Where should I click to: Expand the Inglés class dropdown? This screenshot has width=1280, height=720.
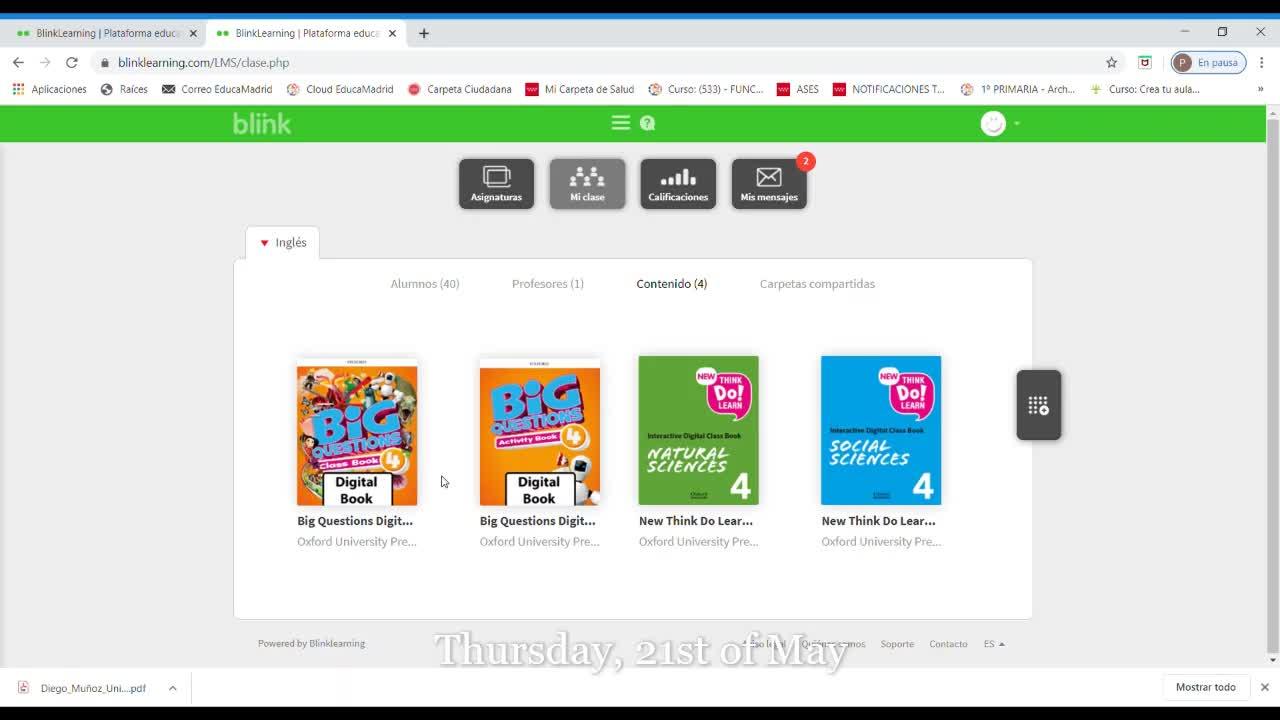pyautogui.click(x=283, y=242)
